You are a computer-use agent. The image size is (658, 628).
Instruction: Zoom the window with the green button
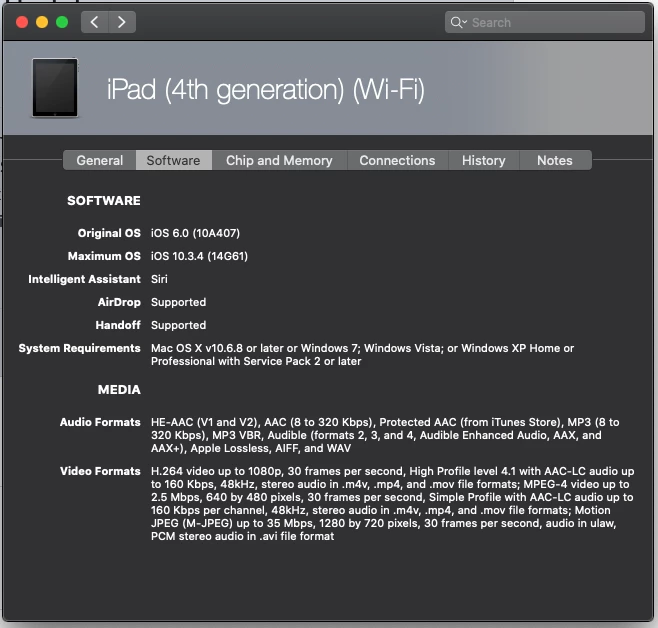click(62, 22)
